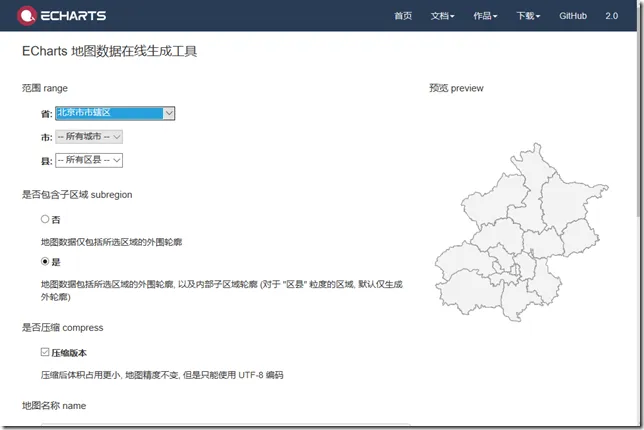
Task: Go to the GitHub link
Action: pyautogui.click(x=573, y=16)
